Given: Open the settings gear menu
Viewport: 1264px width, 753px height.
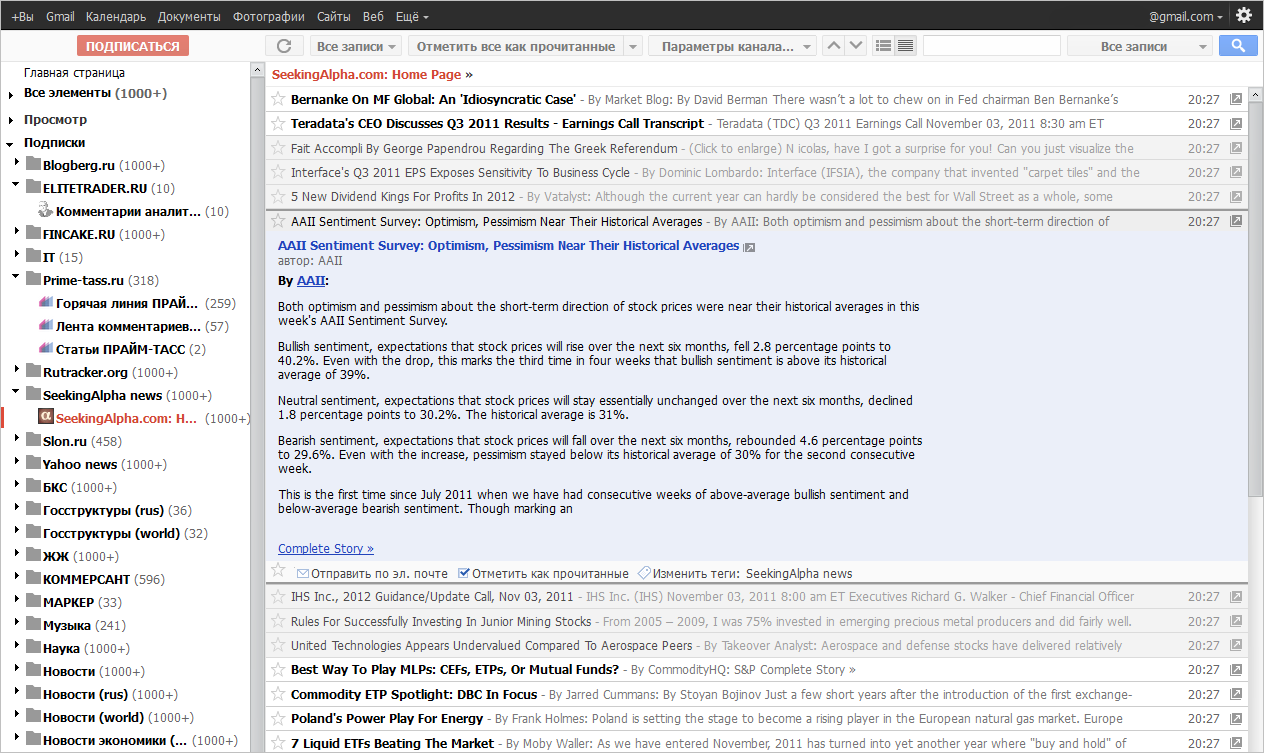Looking at the screenshot, I should coord(1243,15).
